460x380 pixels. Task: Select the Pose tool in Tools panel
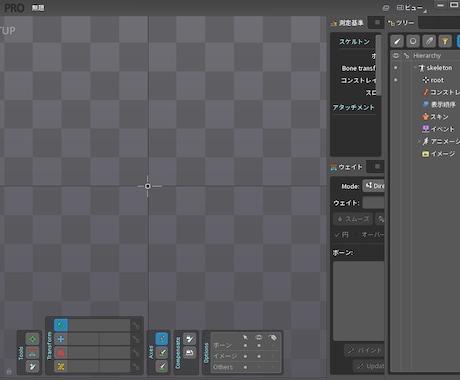(x=32, y=339)
